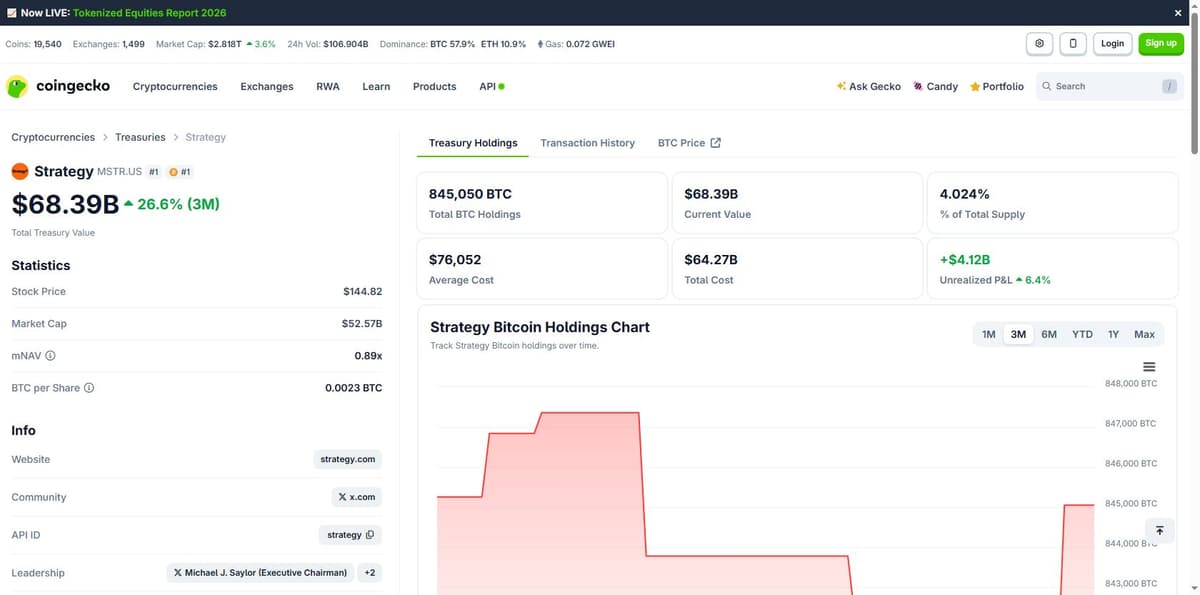Click the scroll-to-top arrow button
Viewport: 1200px width, 595px height.
point(1159,530)
